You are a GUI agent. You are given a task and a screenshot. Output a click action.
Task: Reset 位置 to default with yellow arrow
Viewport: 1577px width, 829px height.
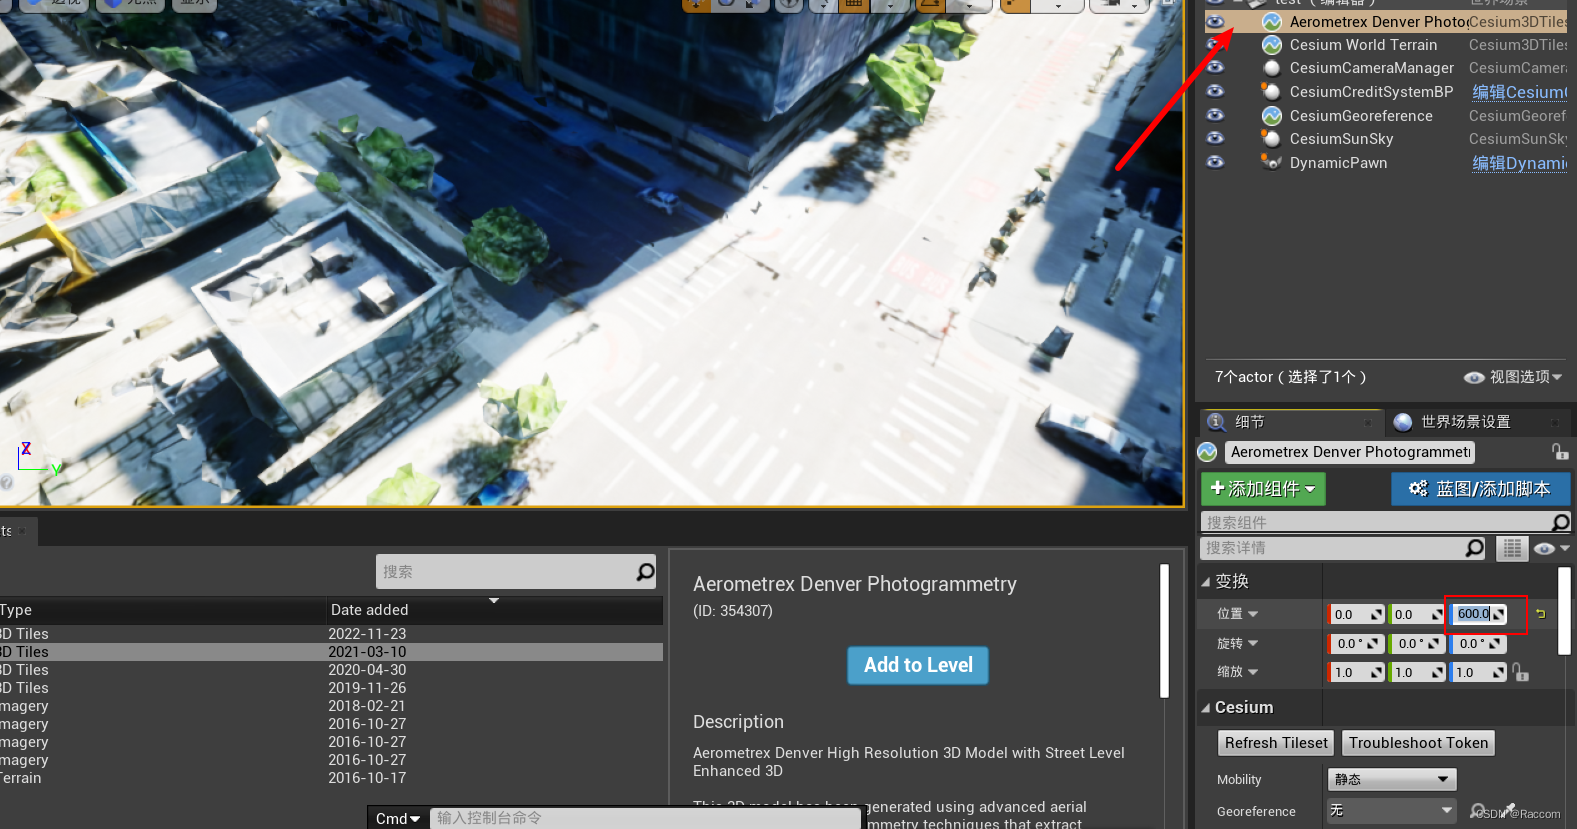[1541, 614]
